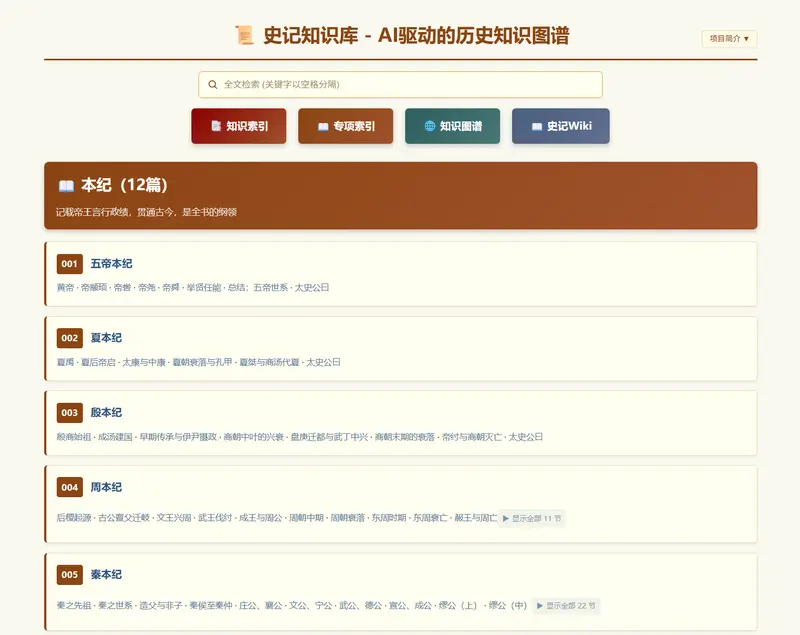
Task: Jump to section 早期传承与伊尹摄政
Action: pos(178,437)
